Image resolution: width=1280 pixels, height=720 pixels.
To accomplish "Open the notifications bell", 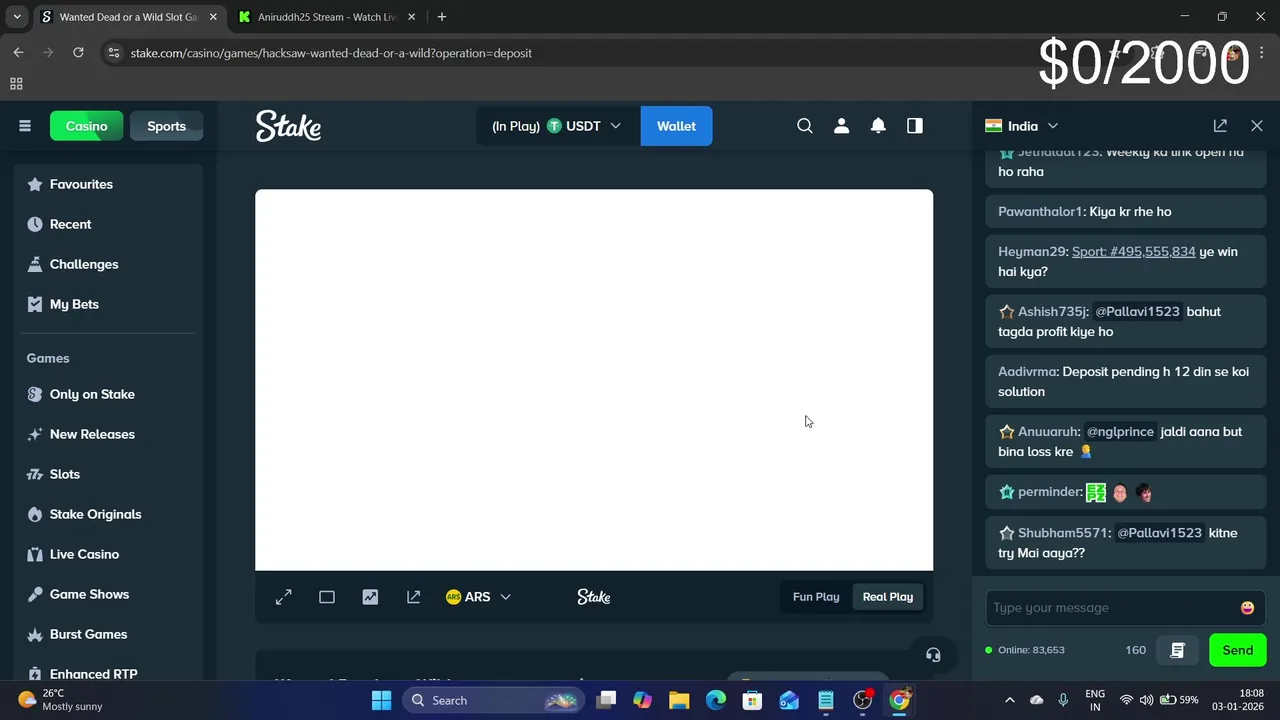I will (878, 126).
